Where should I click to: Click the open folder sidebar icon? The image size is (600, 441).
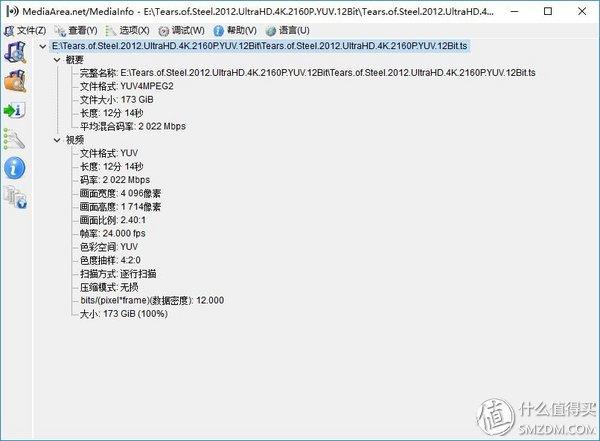tap(15, 81)
